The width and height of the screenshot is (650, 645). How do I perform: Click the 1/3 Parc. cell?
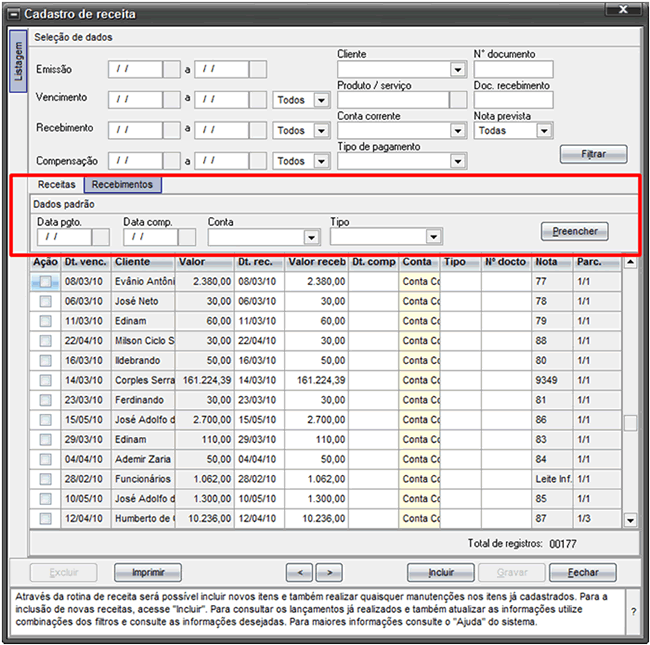(x=597, y=519)
